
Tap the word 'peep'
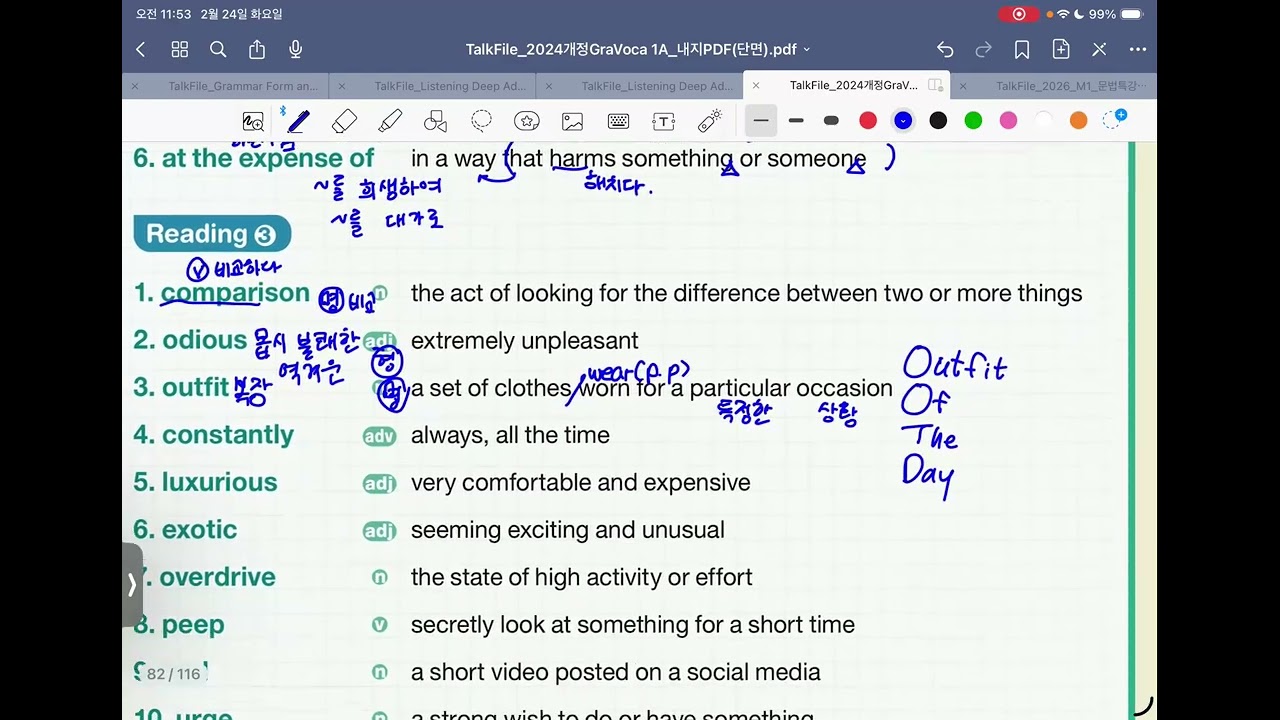click(192, 625)
